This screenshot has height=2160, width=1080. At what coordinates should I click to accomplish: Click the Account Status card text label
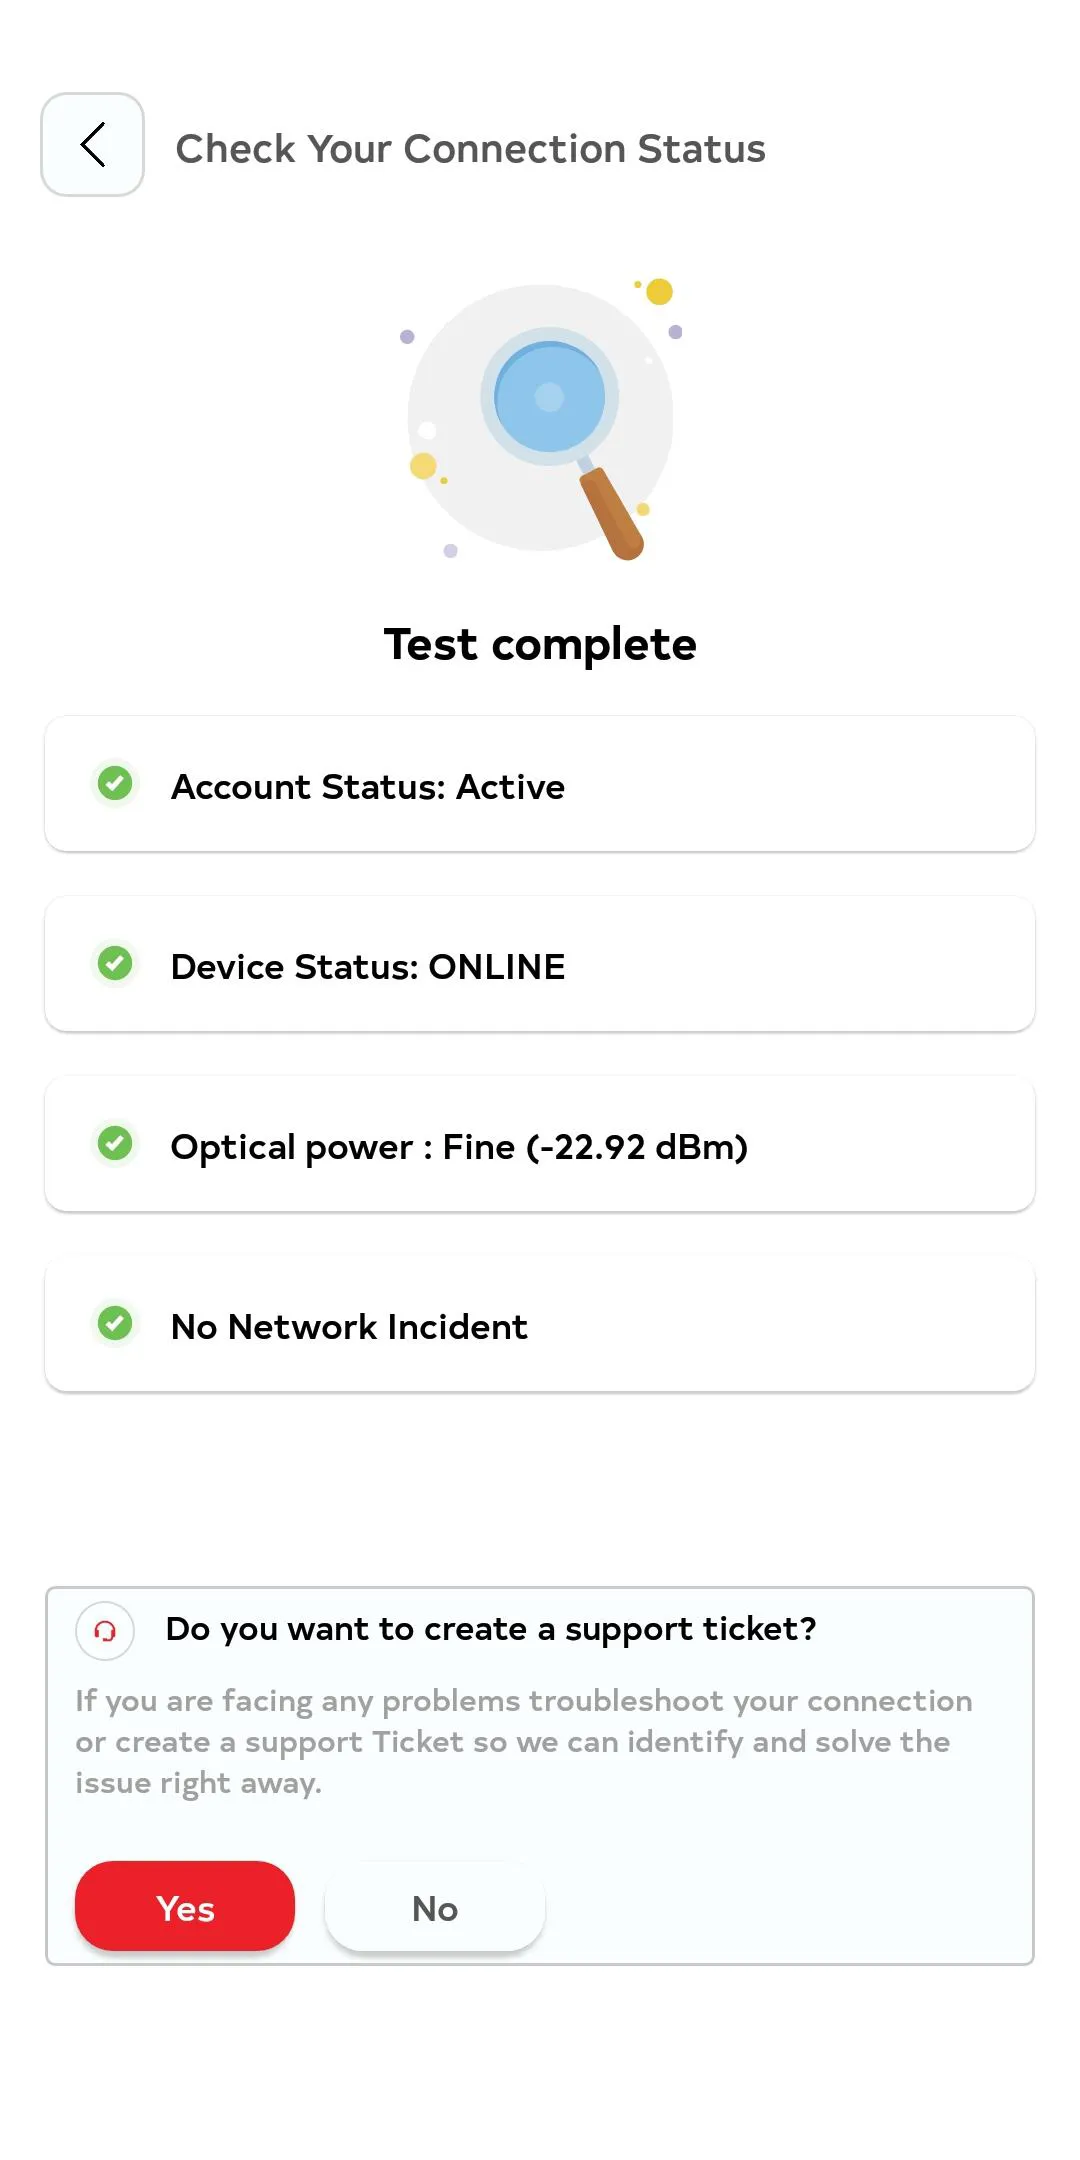367,786
